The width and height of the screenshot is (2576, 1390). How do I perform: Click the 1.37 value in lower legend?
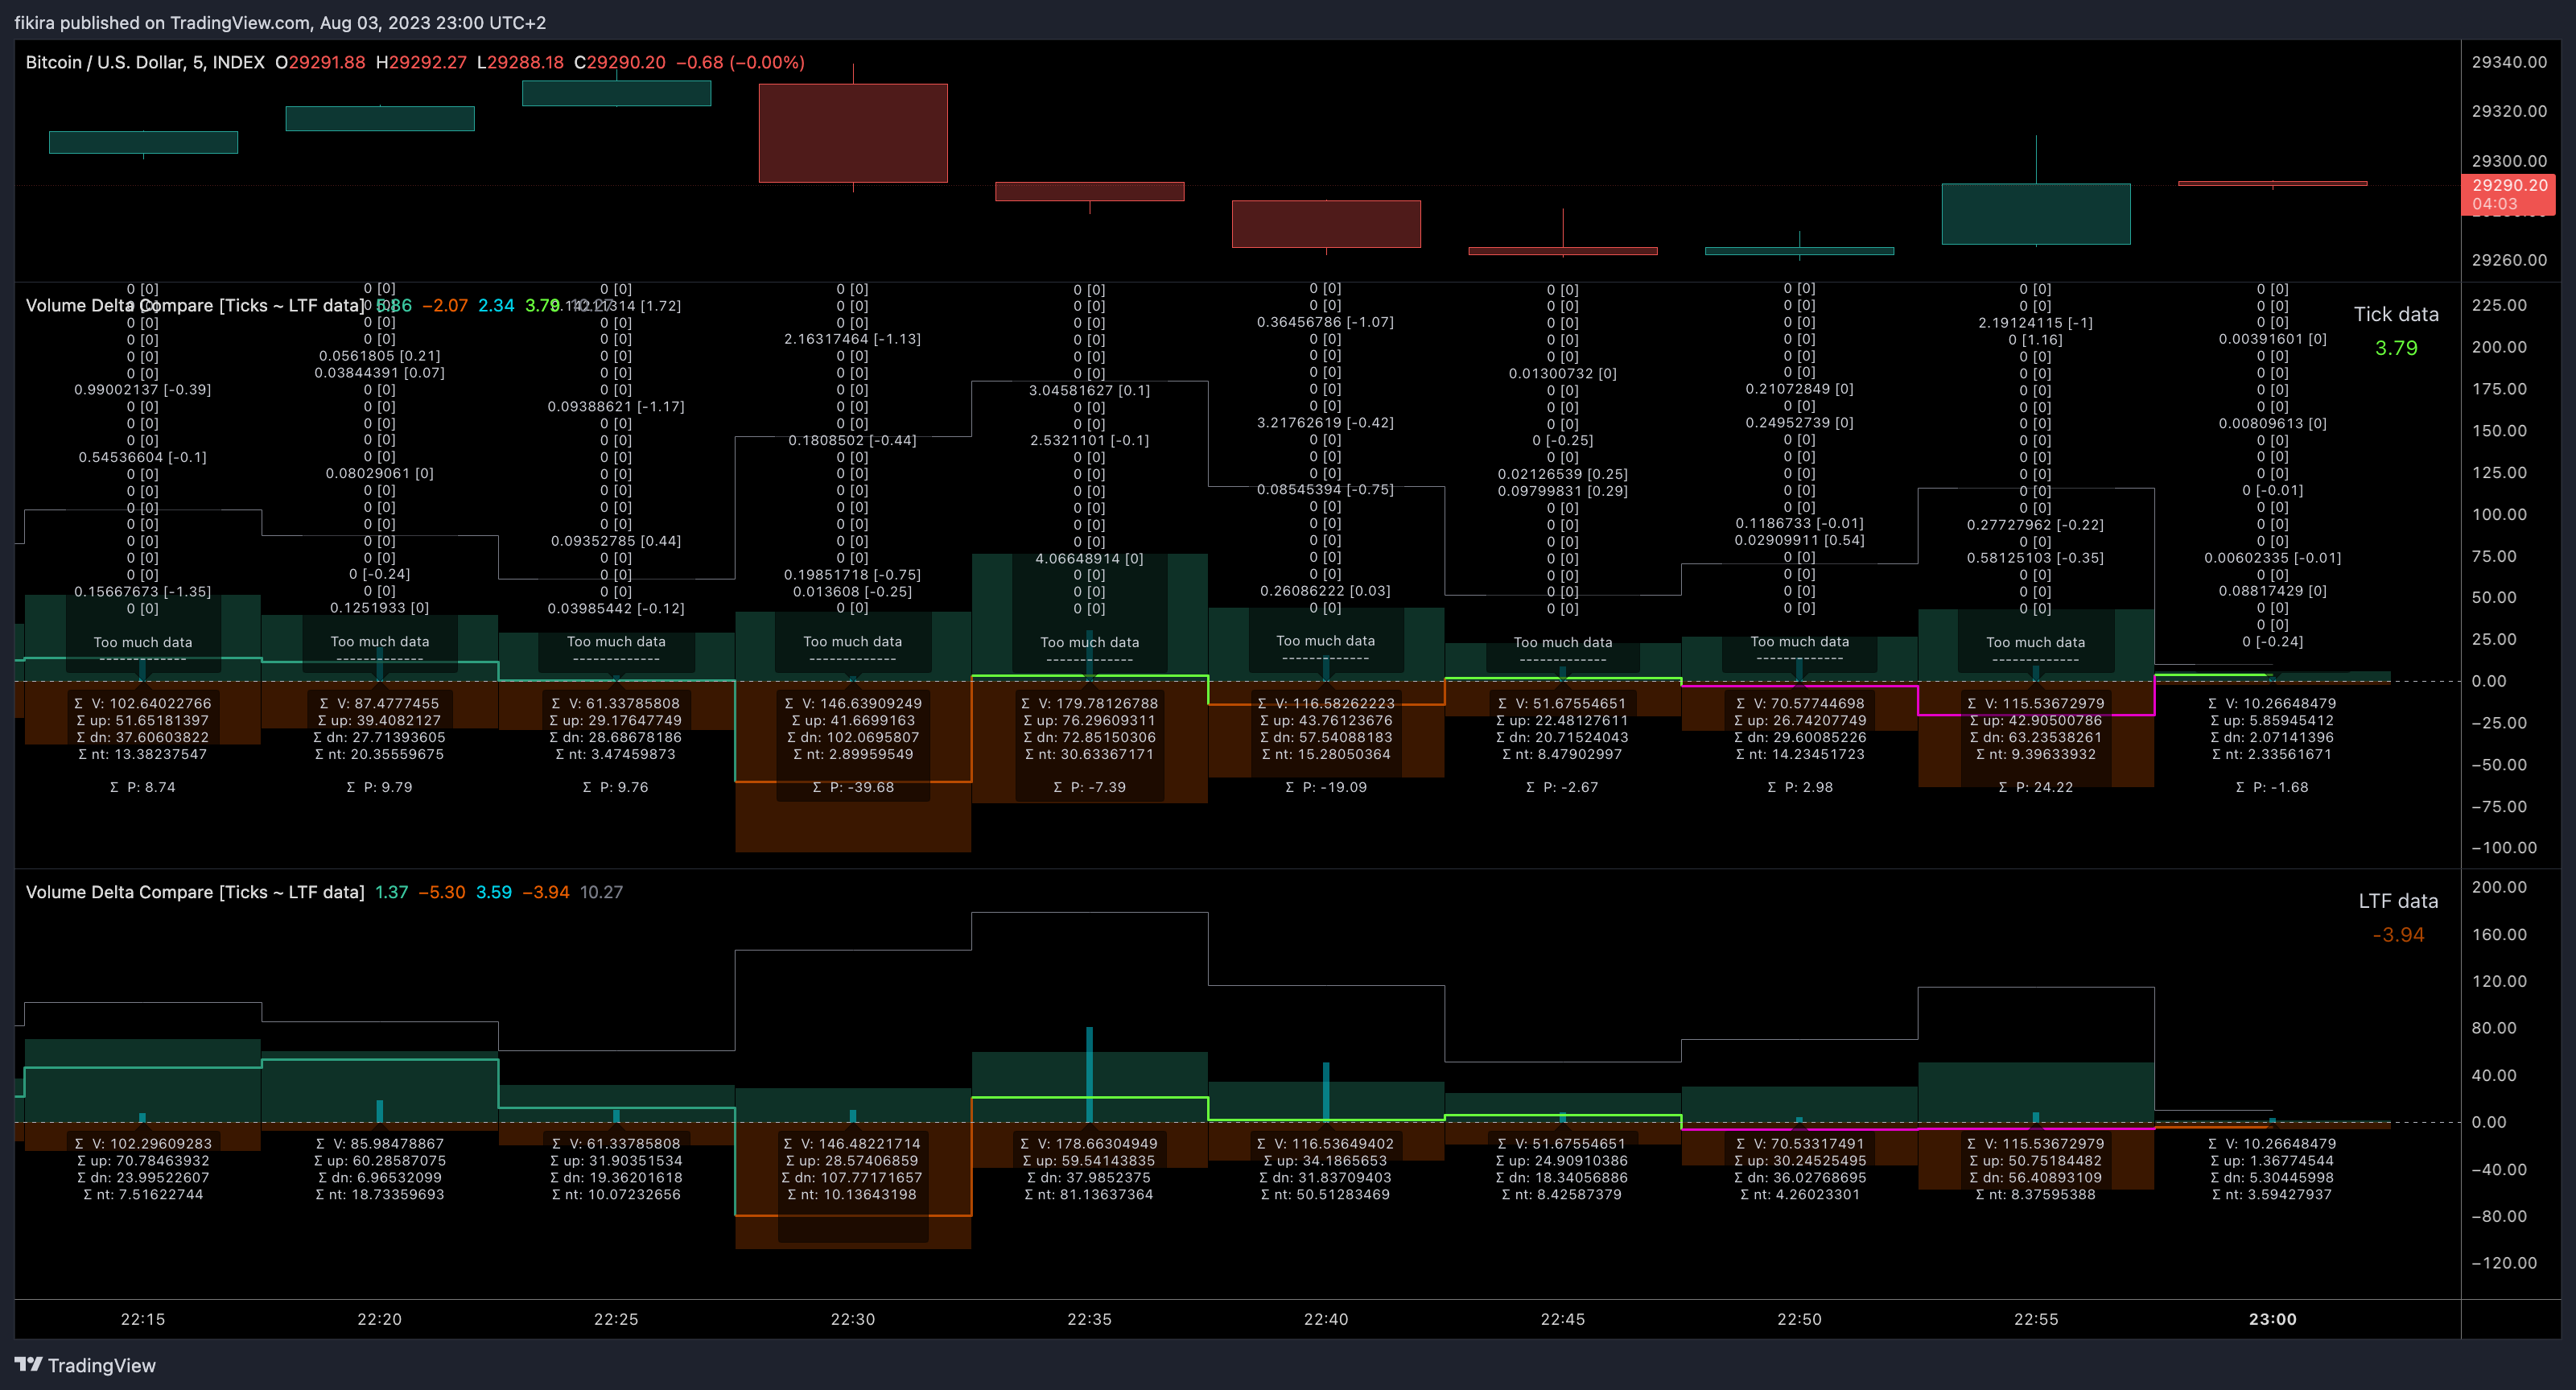tap(391, 892)
